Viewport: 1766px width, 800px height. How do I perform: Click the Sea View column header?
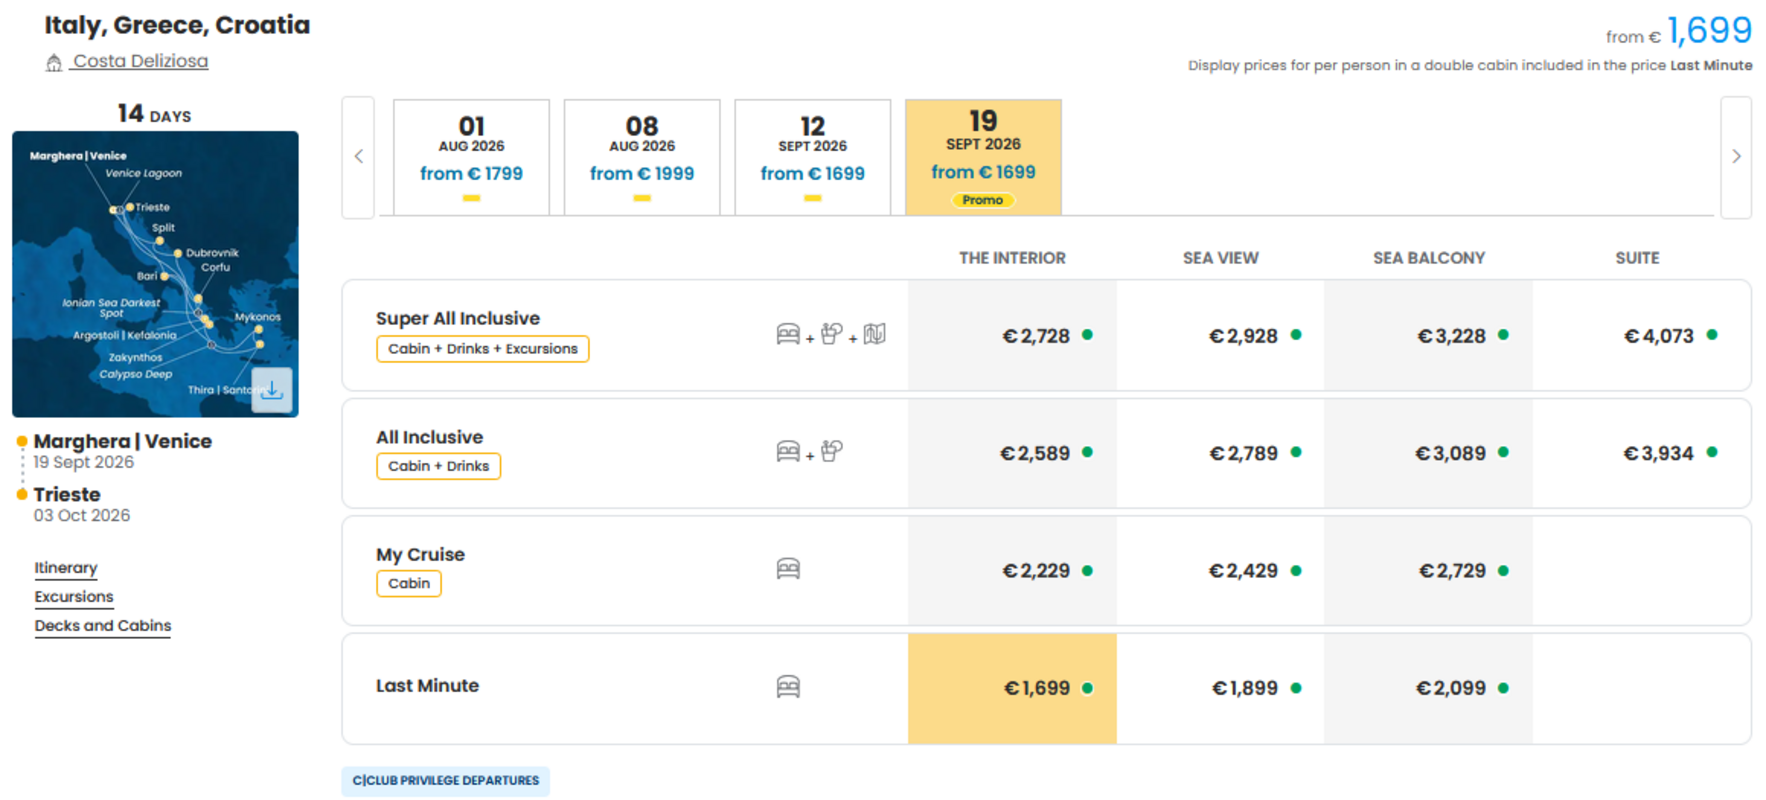(x=1220, y=258)
